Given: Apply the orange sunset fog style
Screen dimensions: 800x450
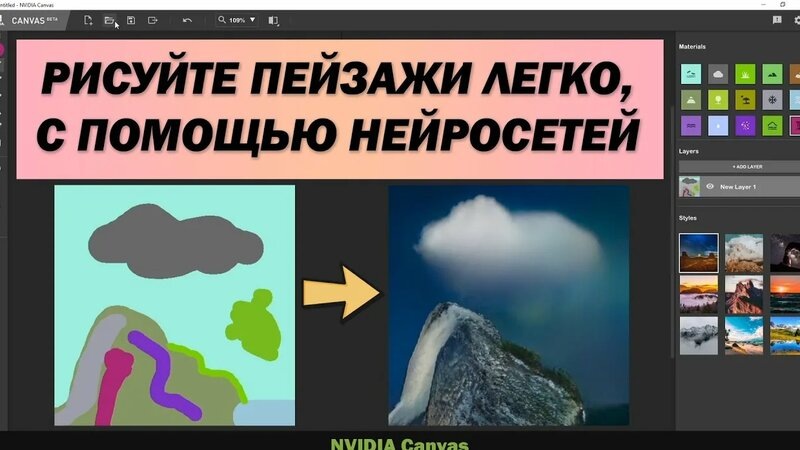Looking at the screenshot, I should pyautogui.click(x=698, y=294).
